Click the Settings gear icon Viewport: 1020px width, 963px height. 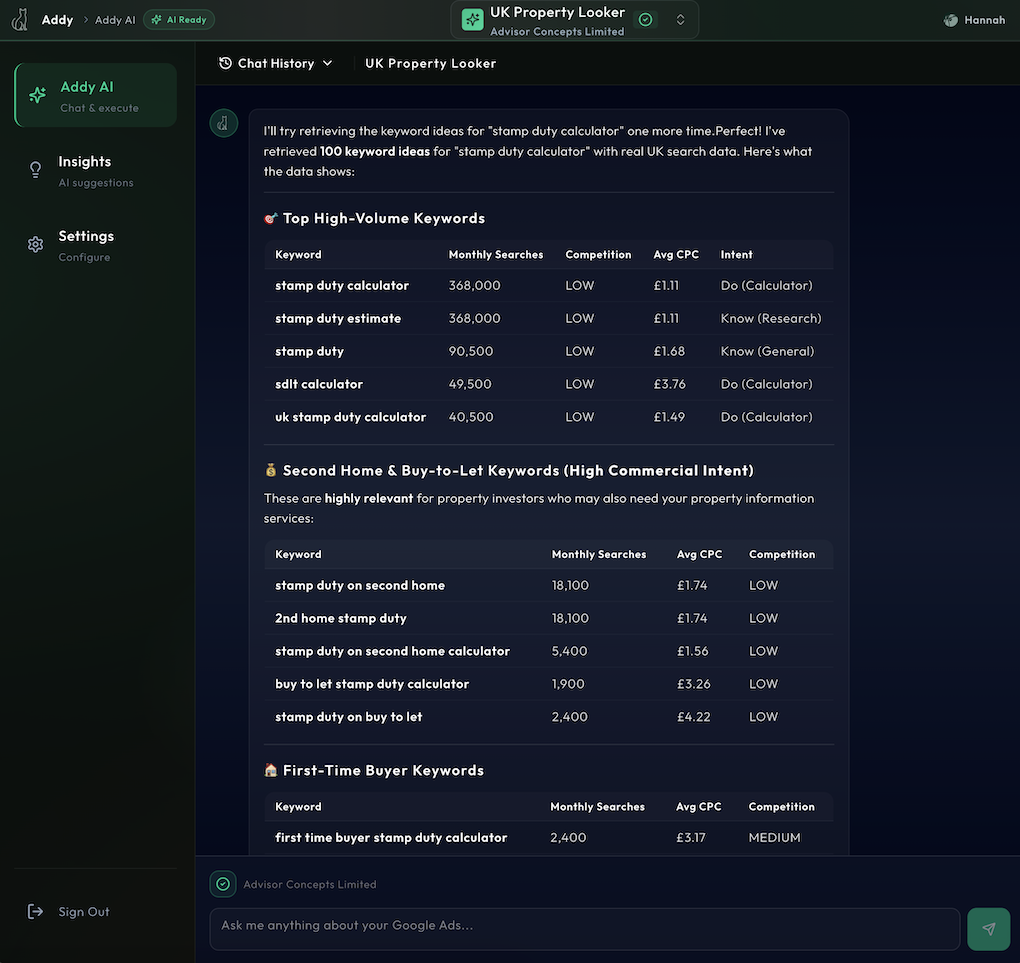pos(36,245)
